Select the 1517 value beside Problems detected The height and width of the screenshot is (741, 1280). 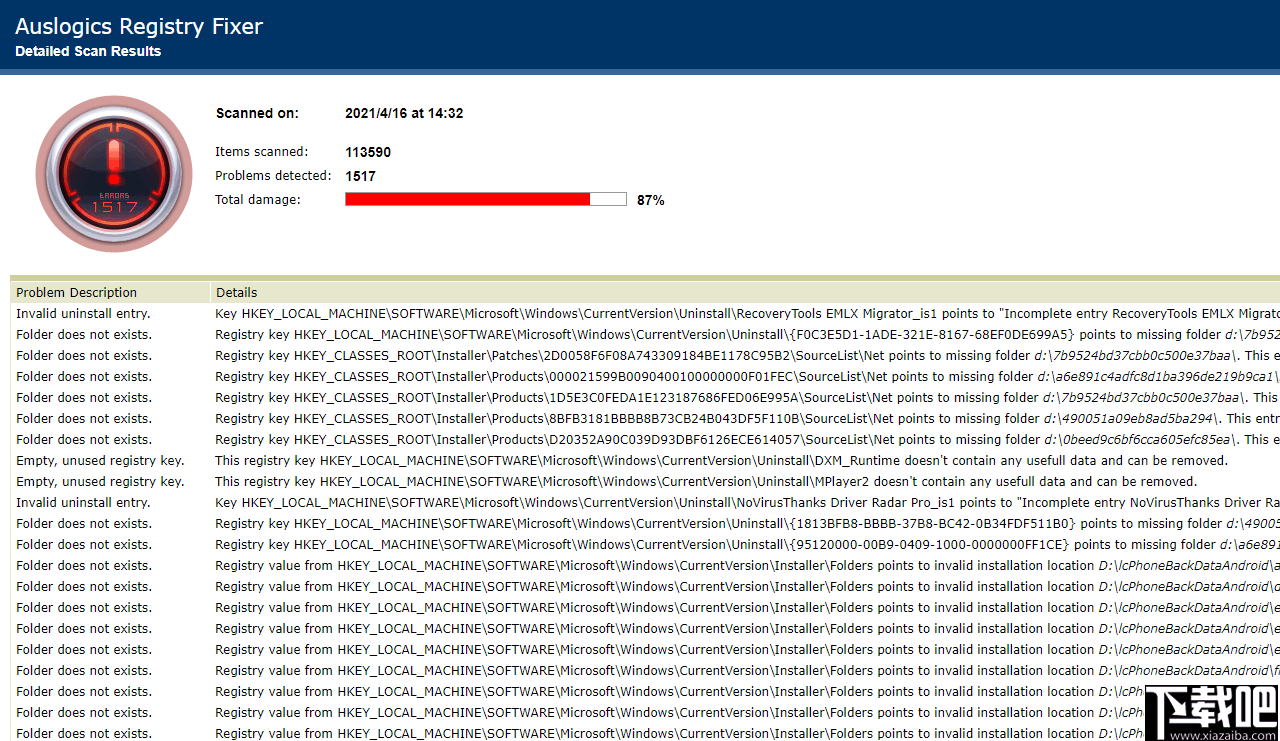[x=360, y=176]
